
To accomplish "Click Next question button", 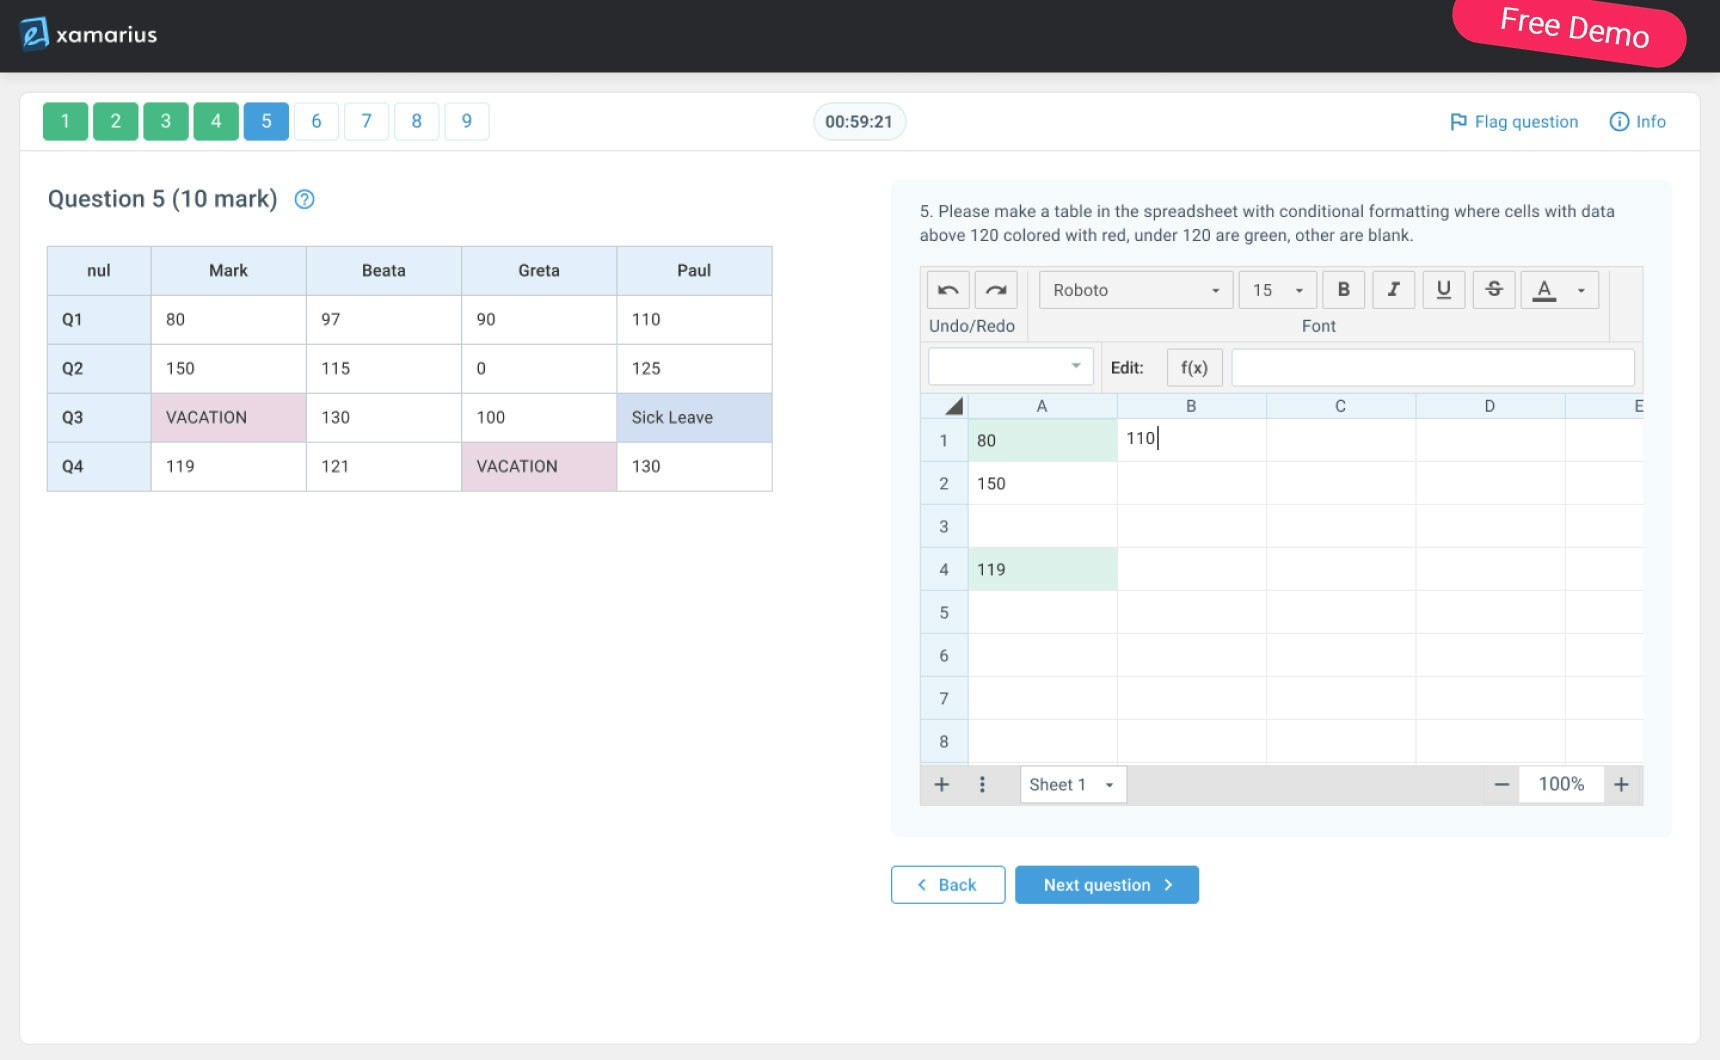I will pyautogui.click(x=1107, y=885).
